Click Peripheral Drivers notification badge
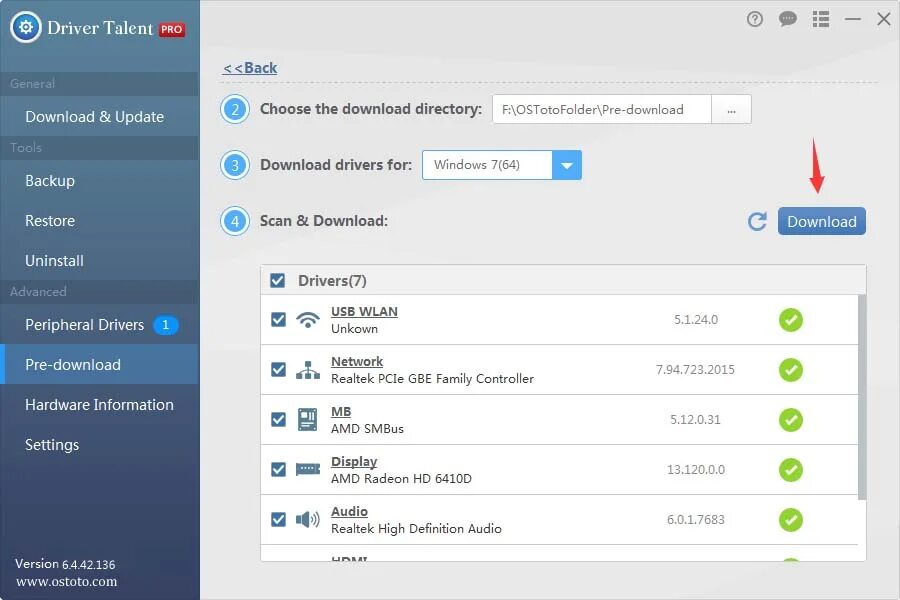The height and width of the screenshot is (600, 900). tap(165, 325)
